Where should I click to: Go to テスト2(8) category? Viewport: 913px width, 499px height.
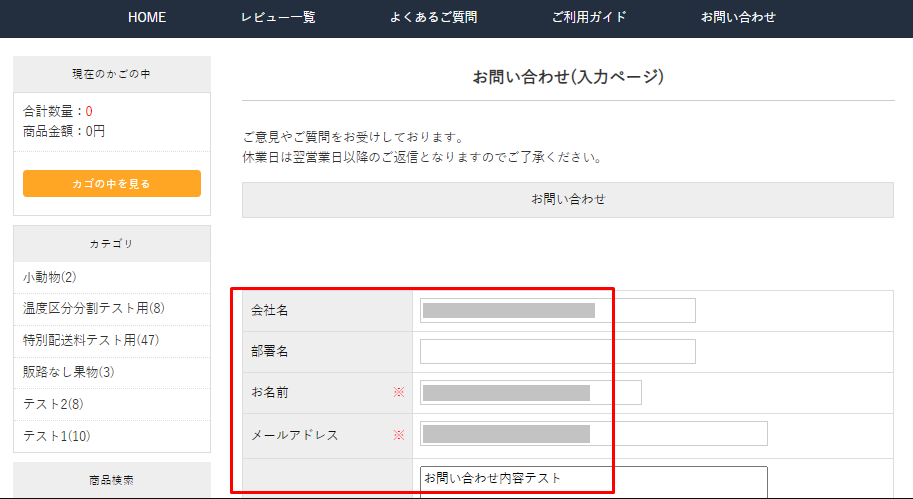[x=53, y=404]
